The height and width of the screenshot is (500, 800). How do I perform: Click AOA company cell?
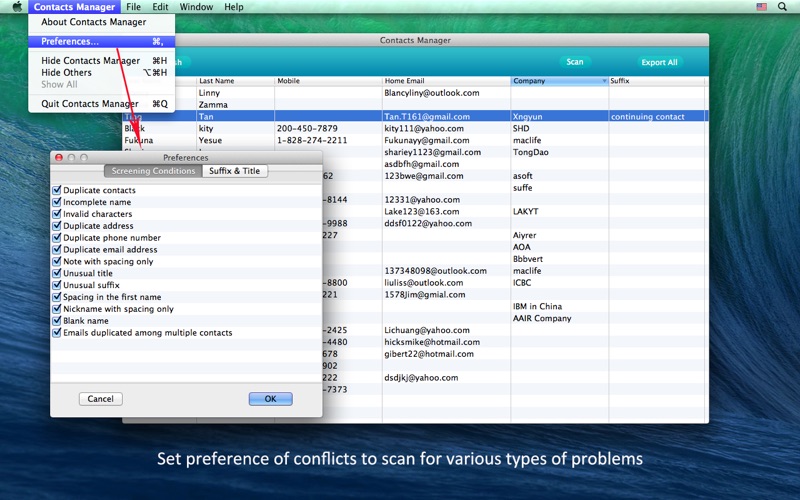pos(521,247)
